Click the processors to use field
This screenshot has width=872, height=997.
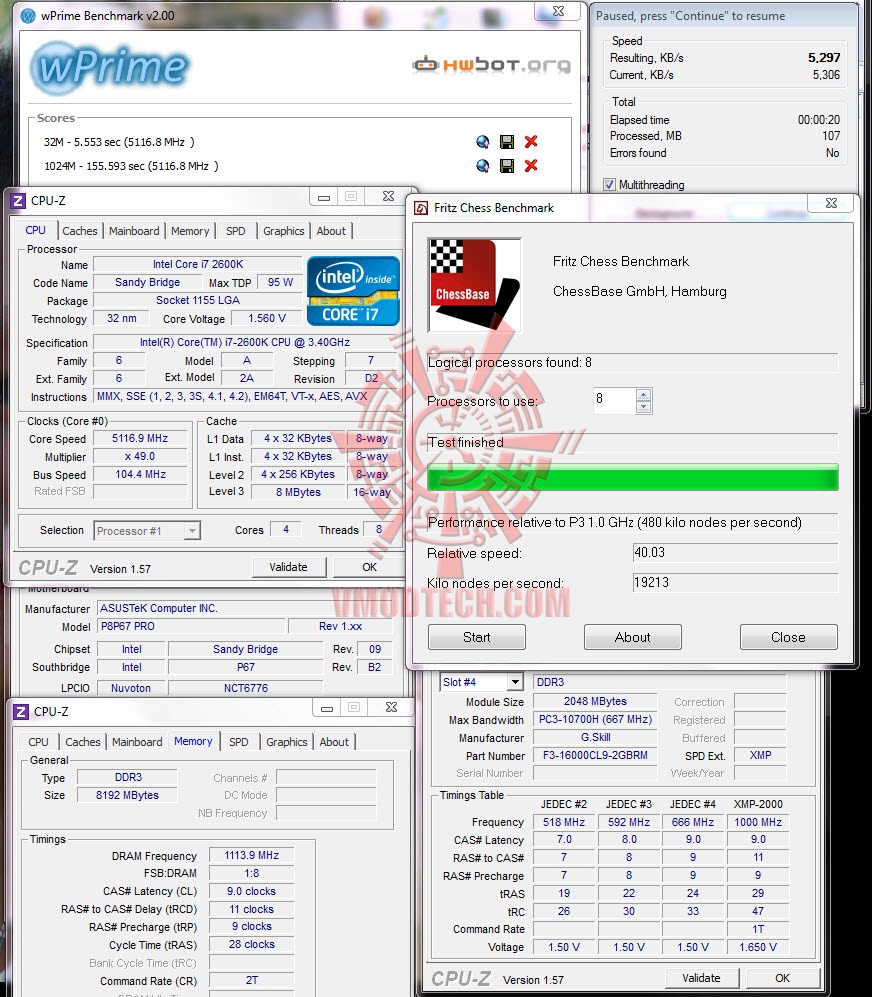(614, 400)
